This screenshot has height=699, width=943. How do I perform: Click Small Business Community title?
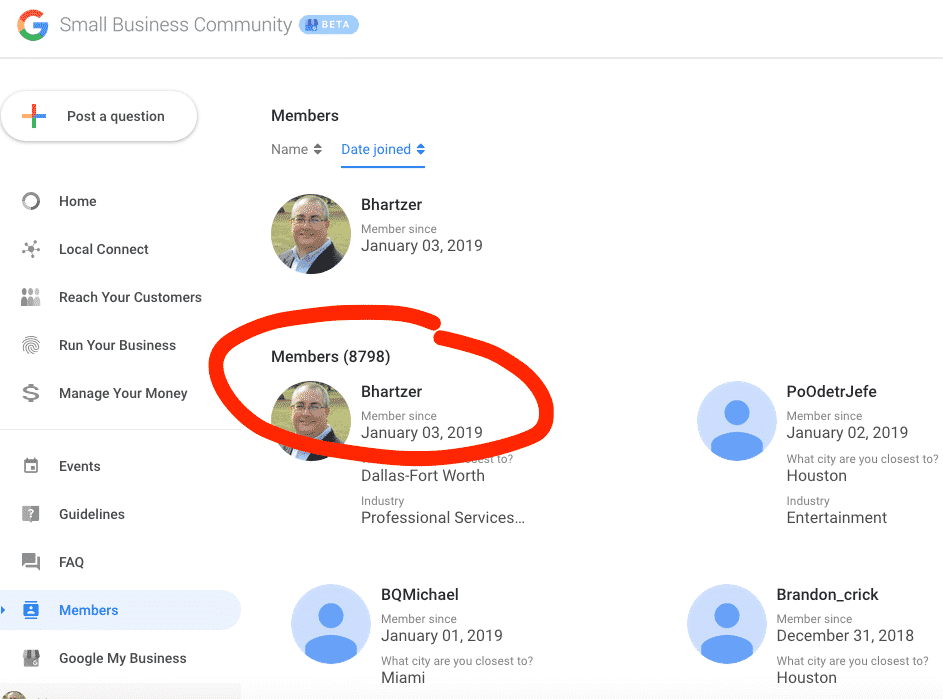click(x=176, y=25)
